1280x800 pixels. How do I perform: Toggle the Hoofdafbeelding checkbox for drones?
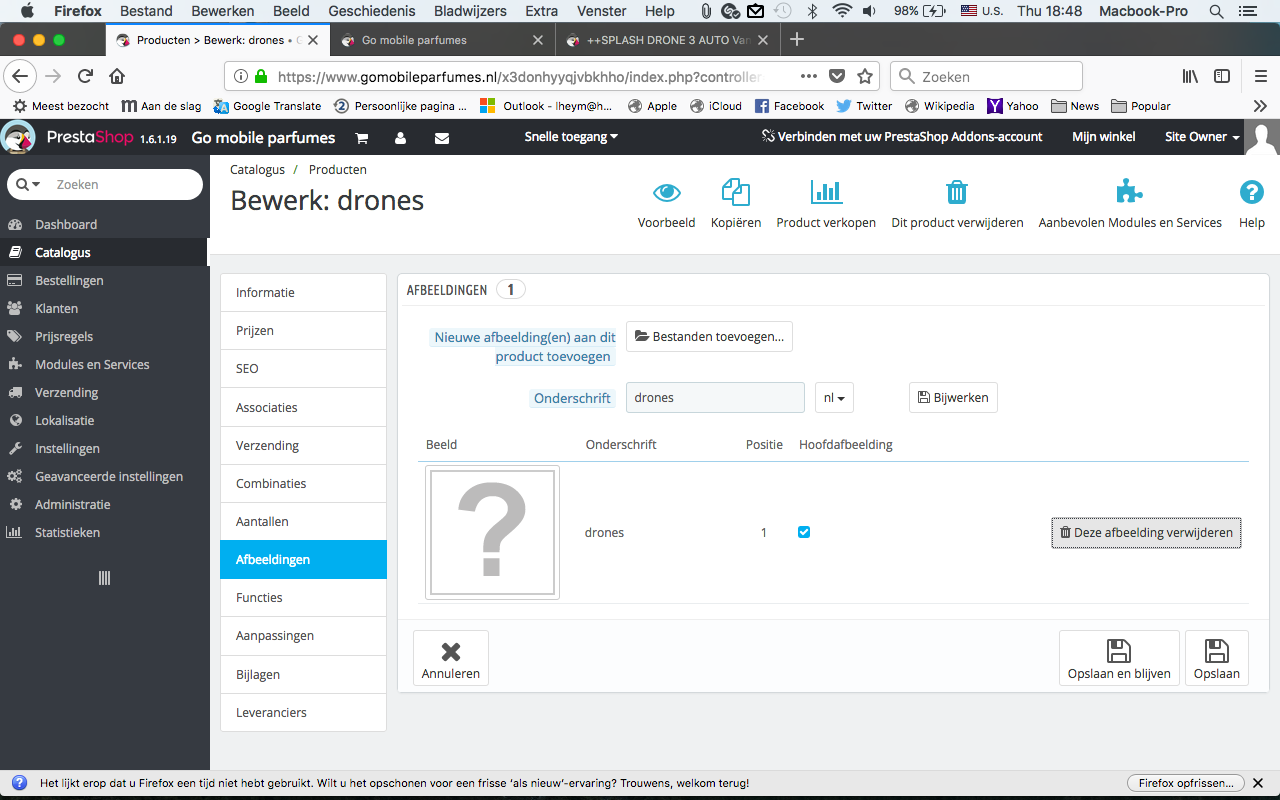point(804,532)
